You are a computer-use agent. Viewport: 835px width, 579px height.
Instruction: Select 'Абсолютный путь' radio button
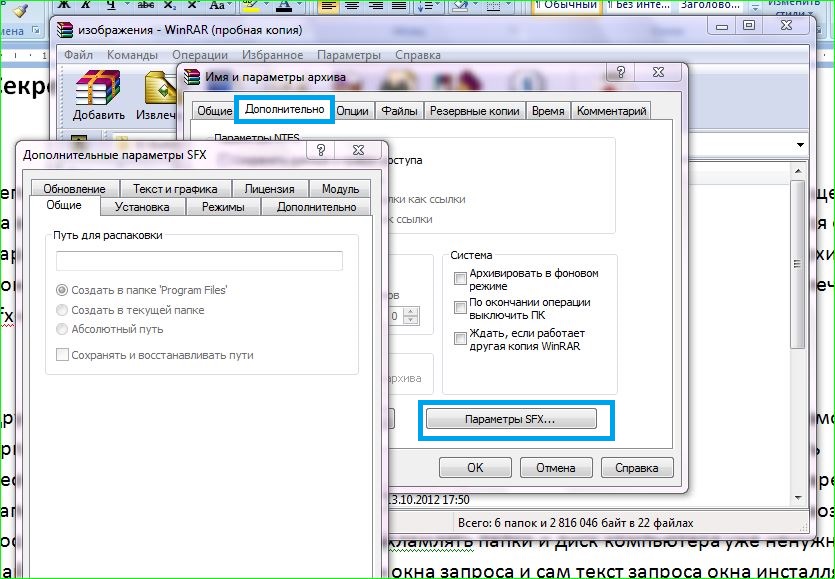[x=62, y=329]
